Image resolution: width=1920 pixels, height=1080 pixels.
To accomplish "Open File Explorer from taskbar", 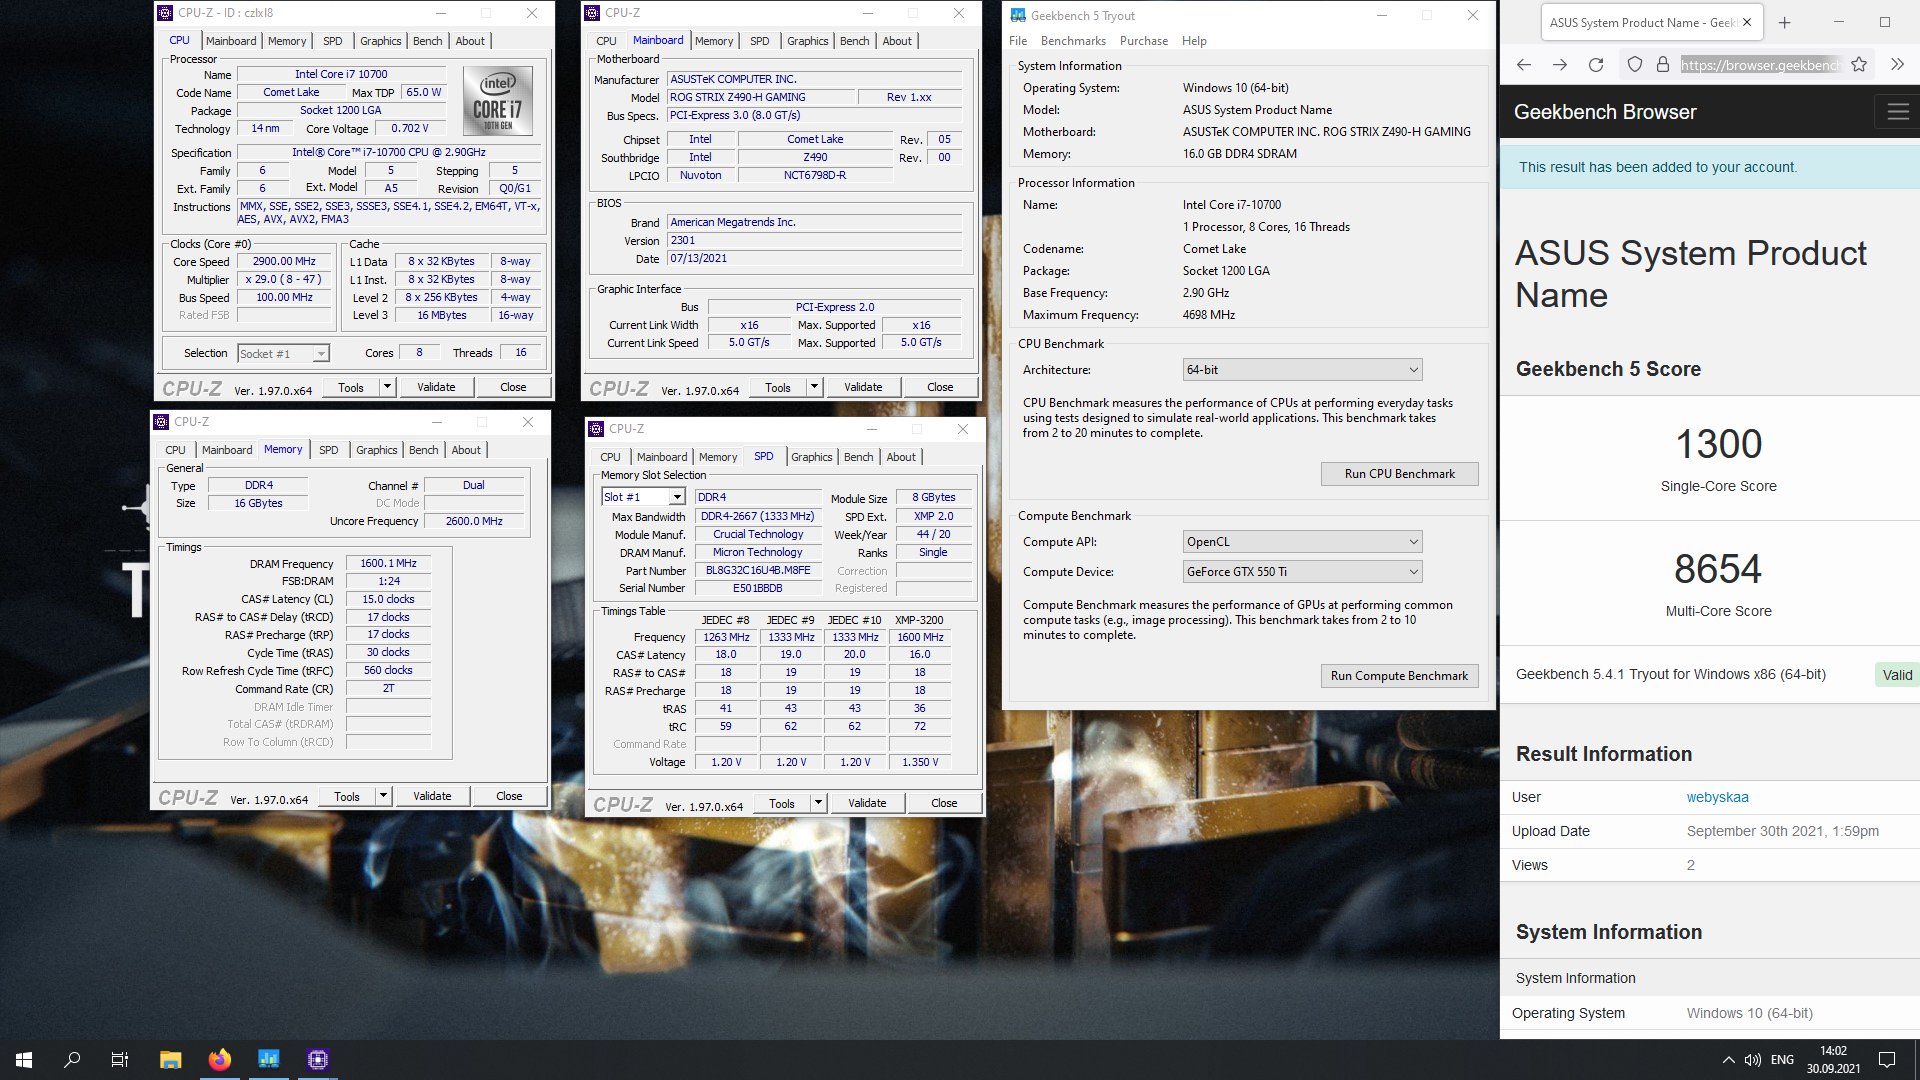I will 171,1060.
